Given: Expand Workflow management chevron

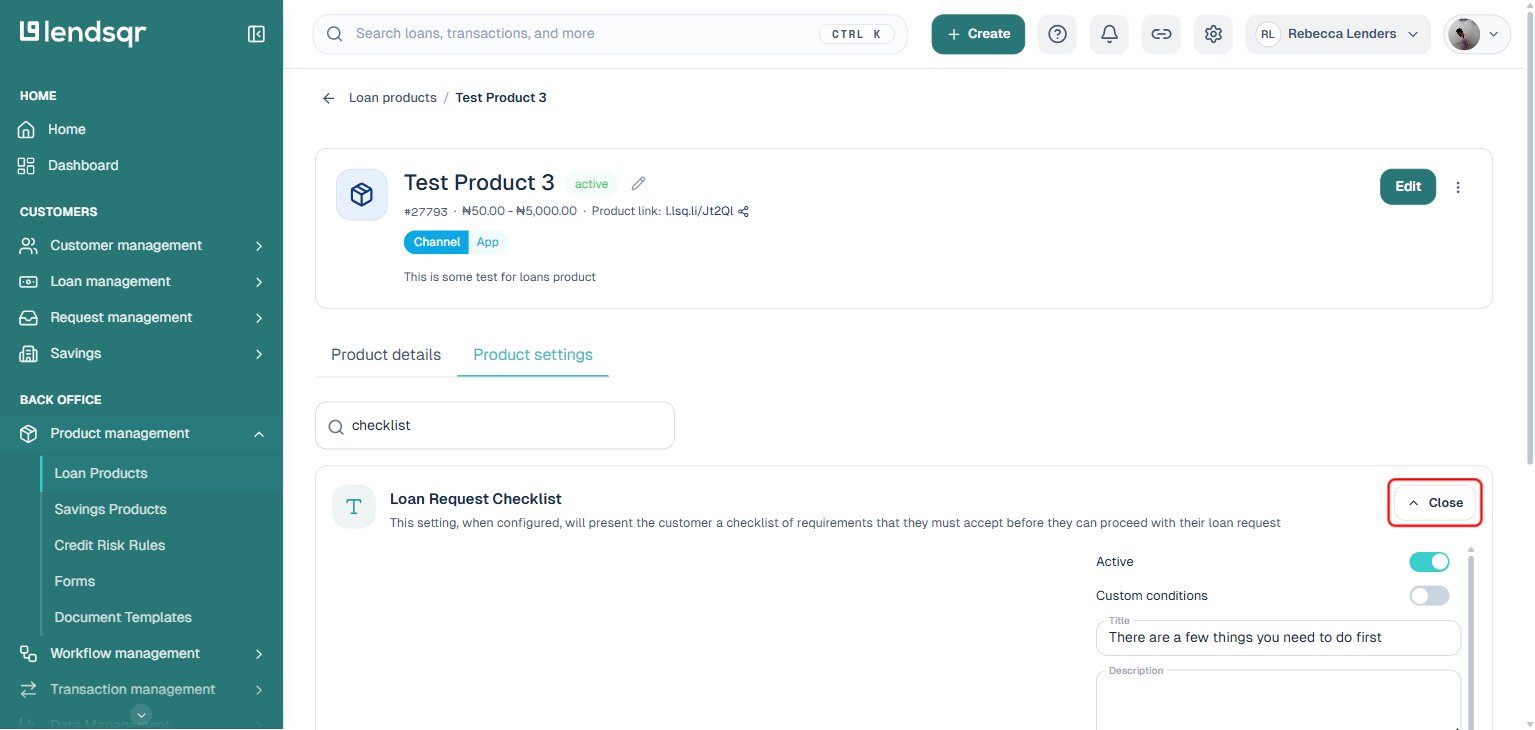Looking at the screenshot, I should (x=259, y=654).
